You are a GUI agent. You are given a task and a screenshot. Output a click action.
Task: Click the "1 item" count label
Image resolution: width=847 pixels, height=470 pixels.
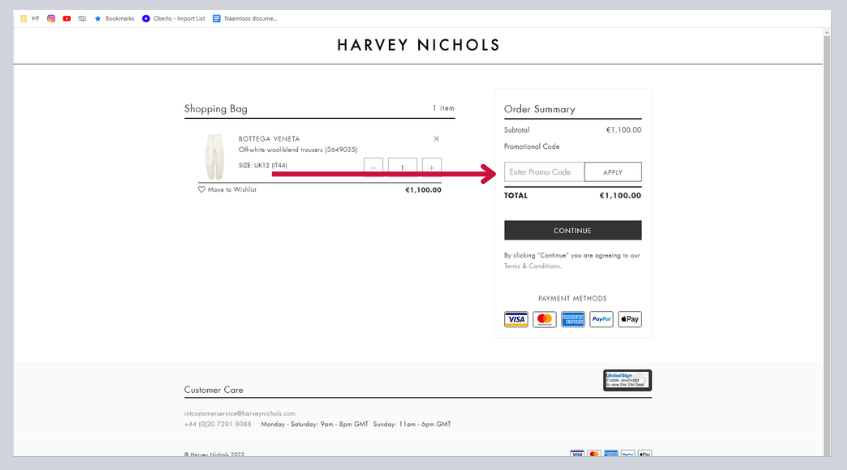(443, 108)
